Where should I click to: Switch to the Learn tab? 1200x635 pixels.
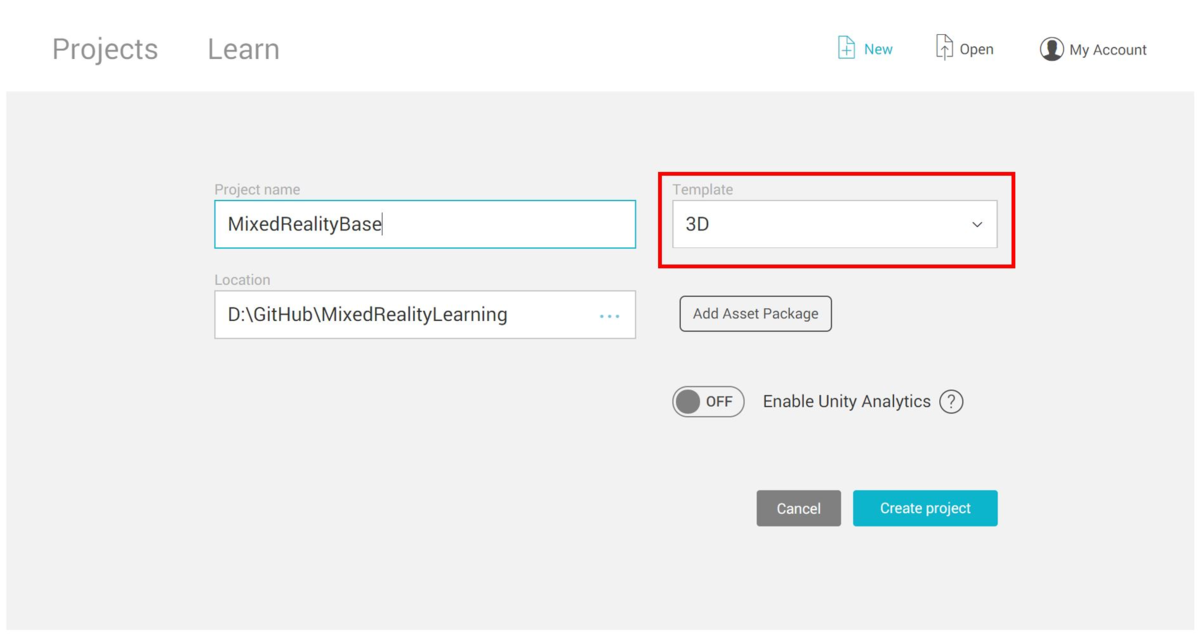243,49
